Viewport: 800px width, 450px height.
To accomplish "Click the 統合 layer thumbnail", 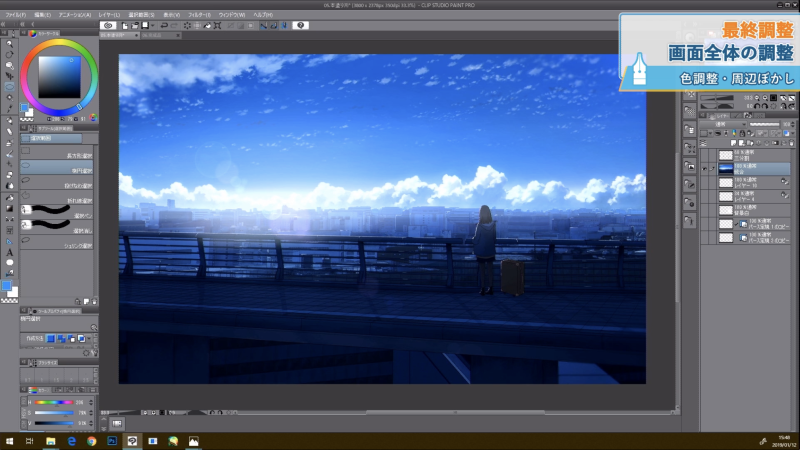I will click(726, 169).
